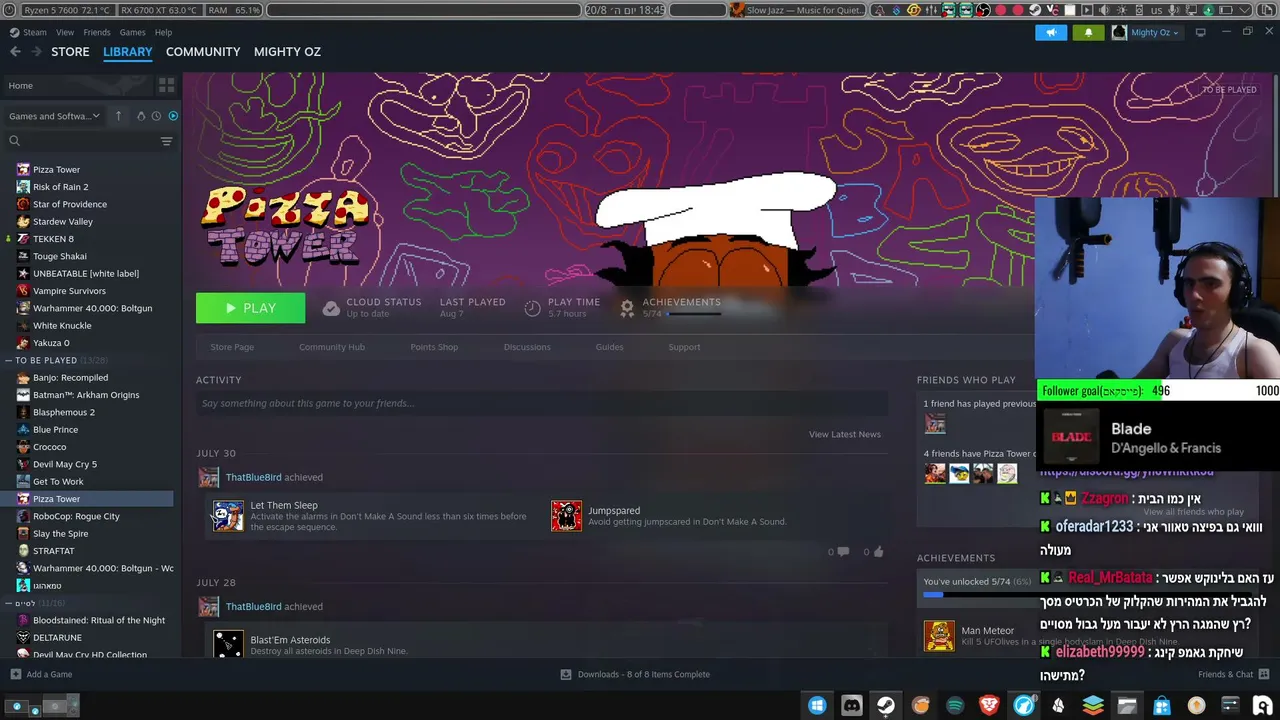Toggle the Linux penguin filter icon
The image size is (1280, 720).
click(x=141, y=116)
